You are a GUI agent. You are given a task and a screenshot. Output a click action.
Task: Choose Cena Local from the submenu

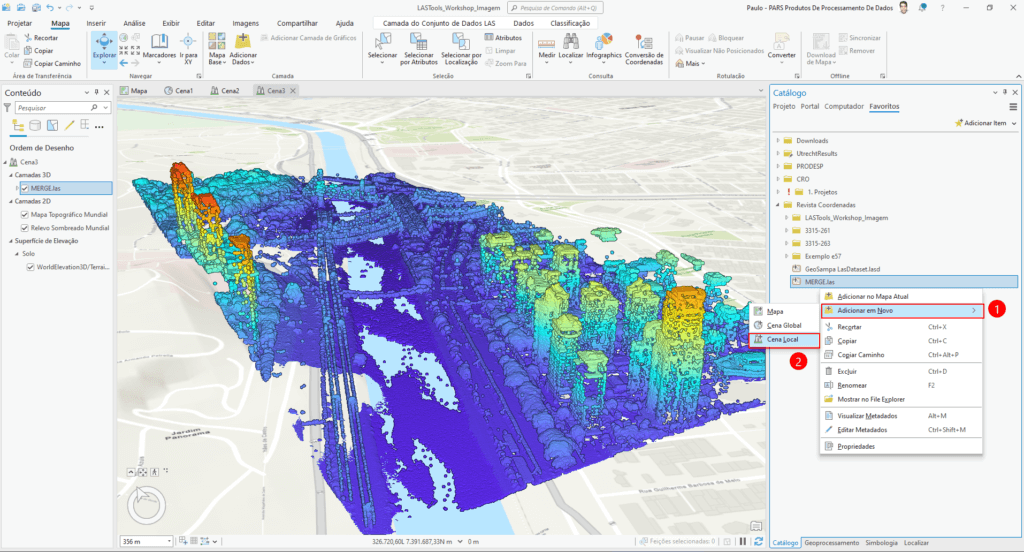tap(783, 340)
